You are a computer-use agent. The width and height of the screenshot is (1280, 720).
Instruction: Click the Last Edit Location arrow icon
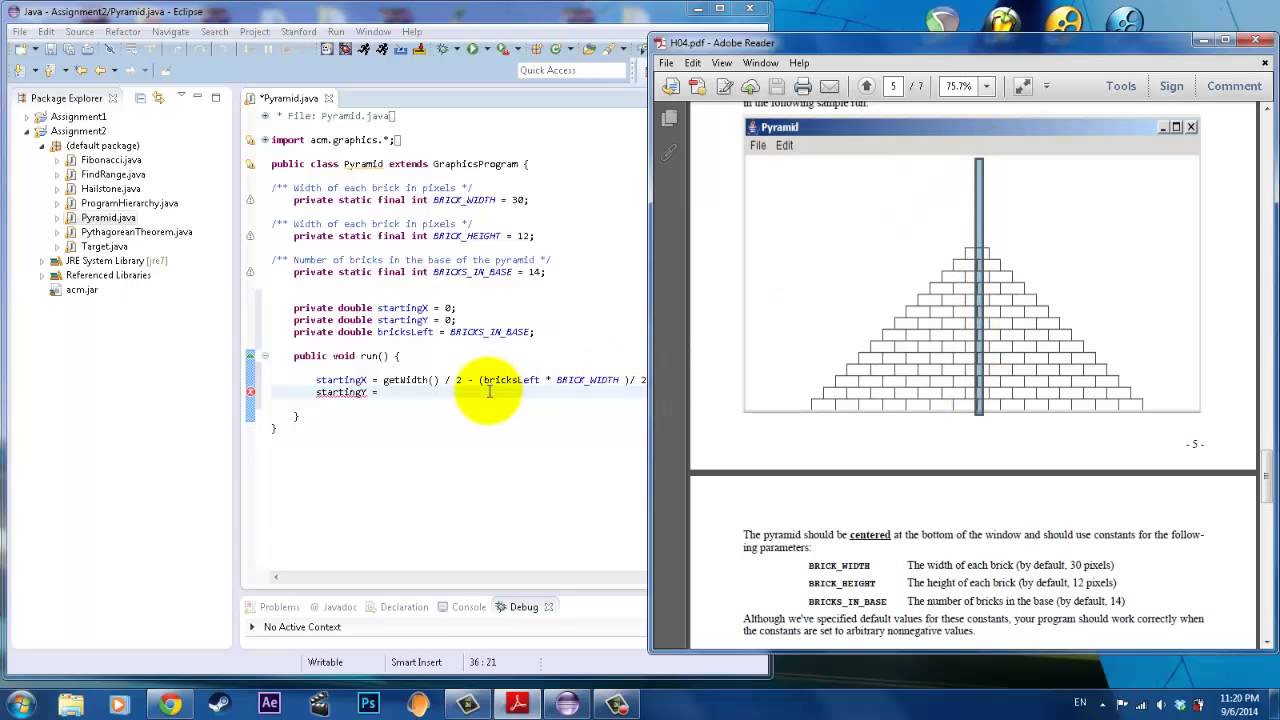coord(80,70)
